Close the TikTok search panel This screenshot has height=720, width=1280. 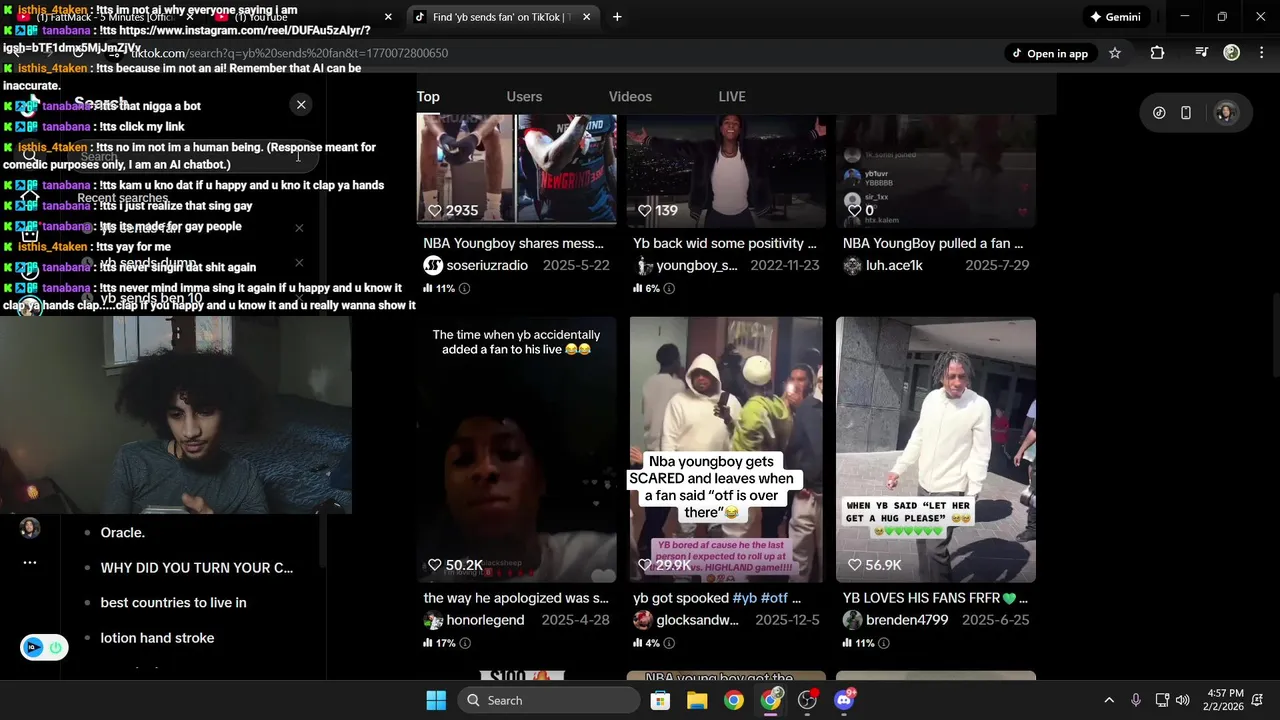301,105
